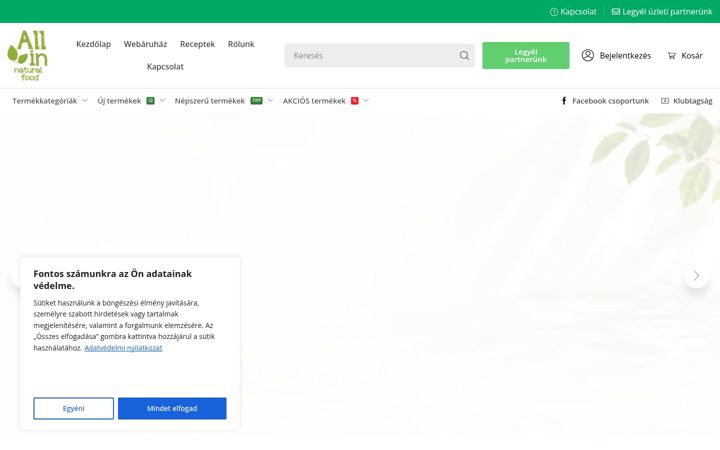The width and height of the screenshot is (720, 450).
Task: Click the cookie notice heading Fontos számunkra
Action: click(112, 280)
